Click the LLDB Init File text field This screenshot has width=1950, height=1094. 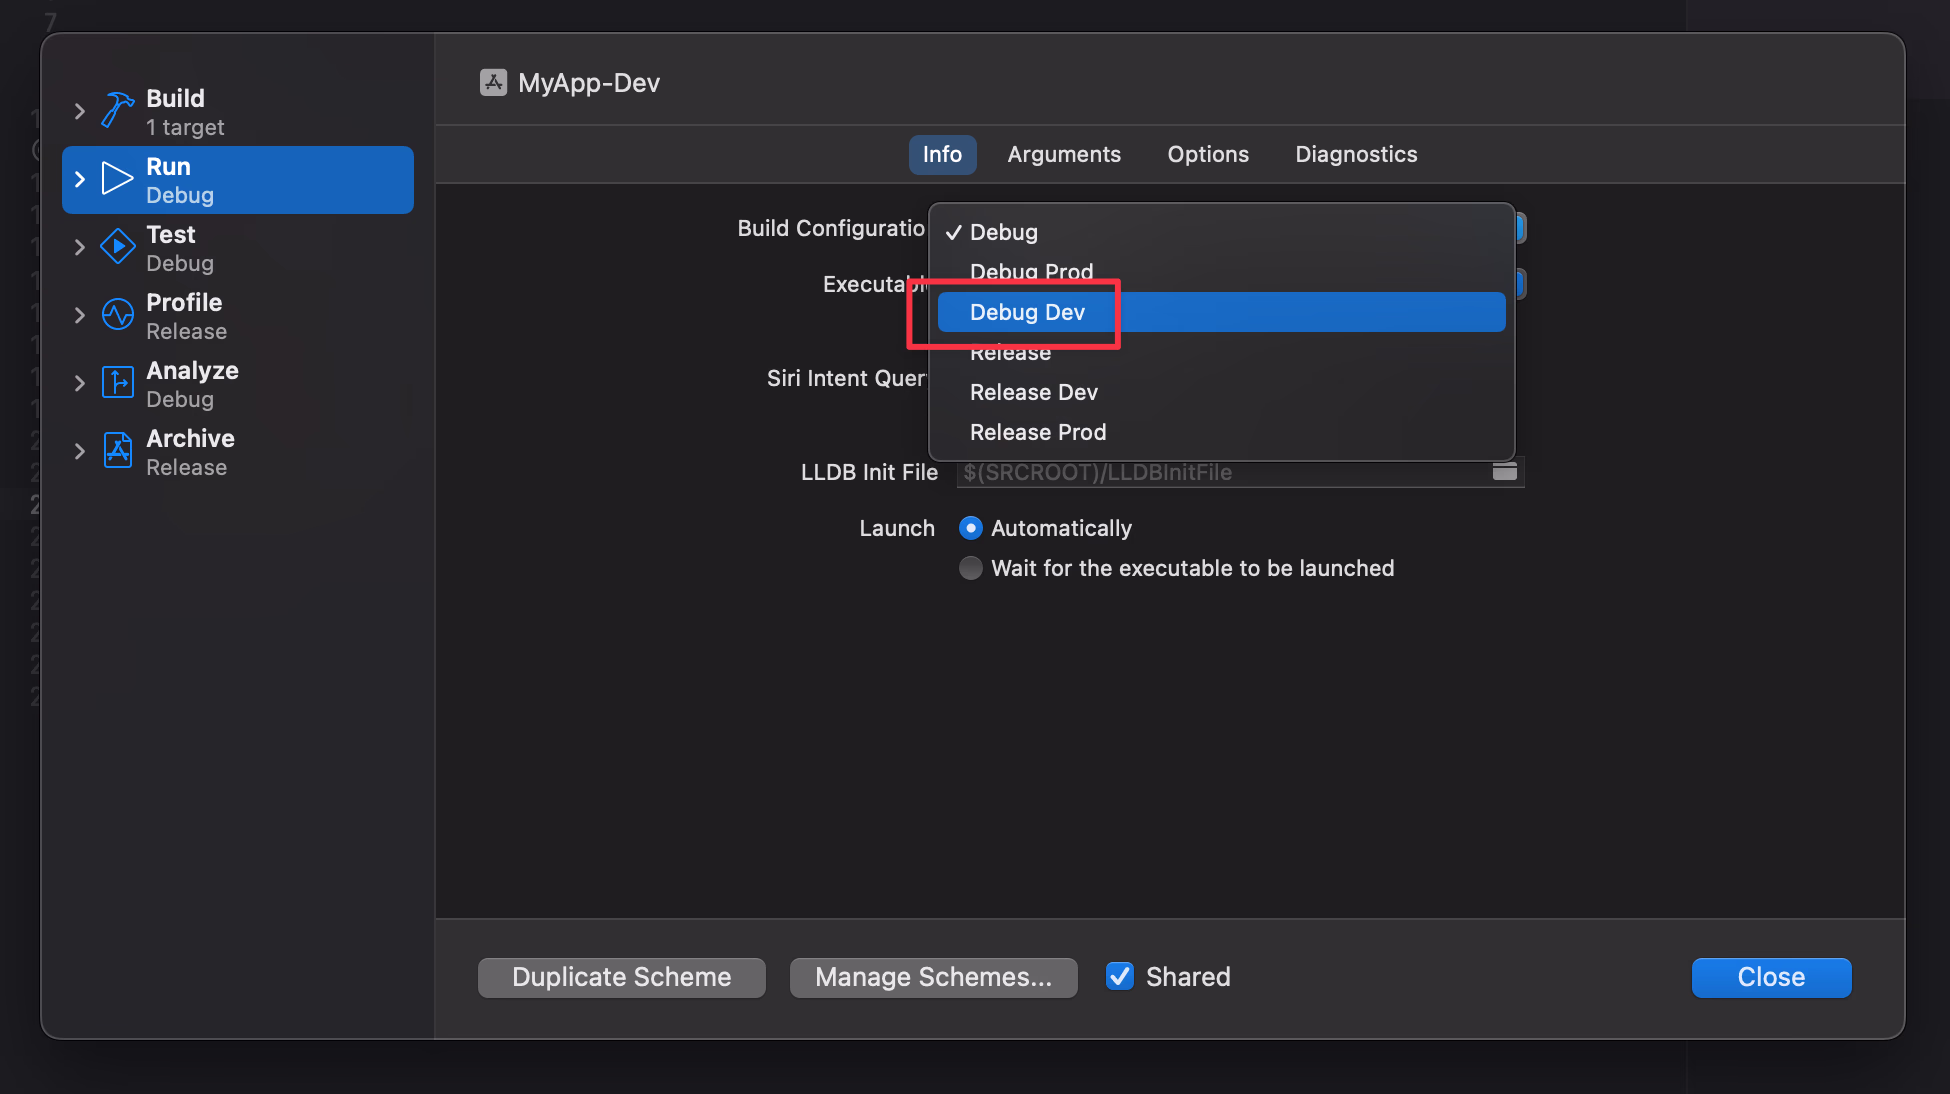click(1220, 472)
